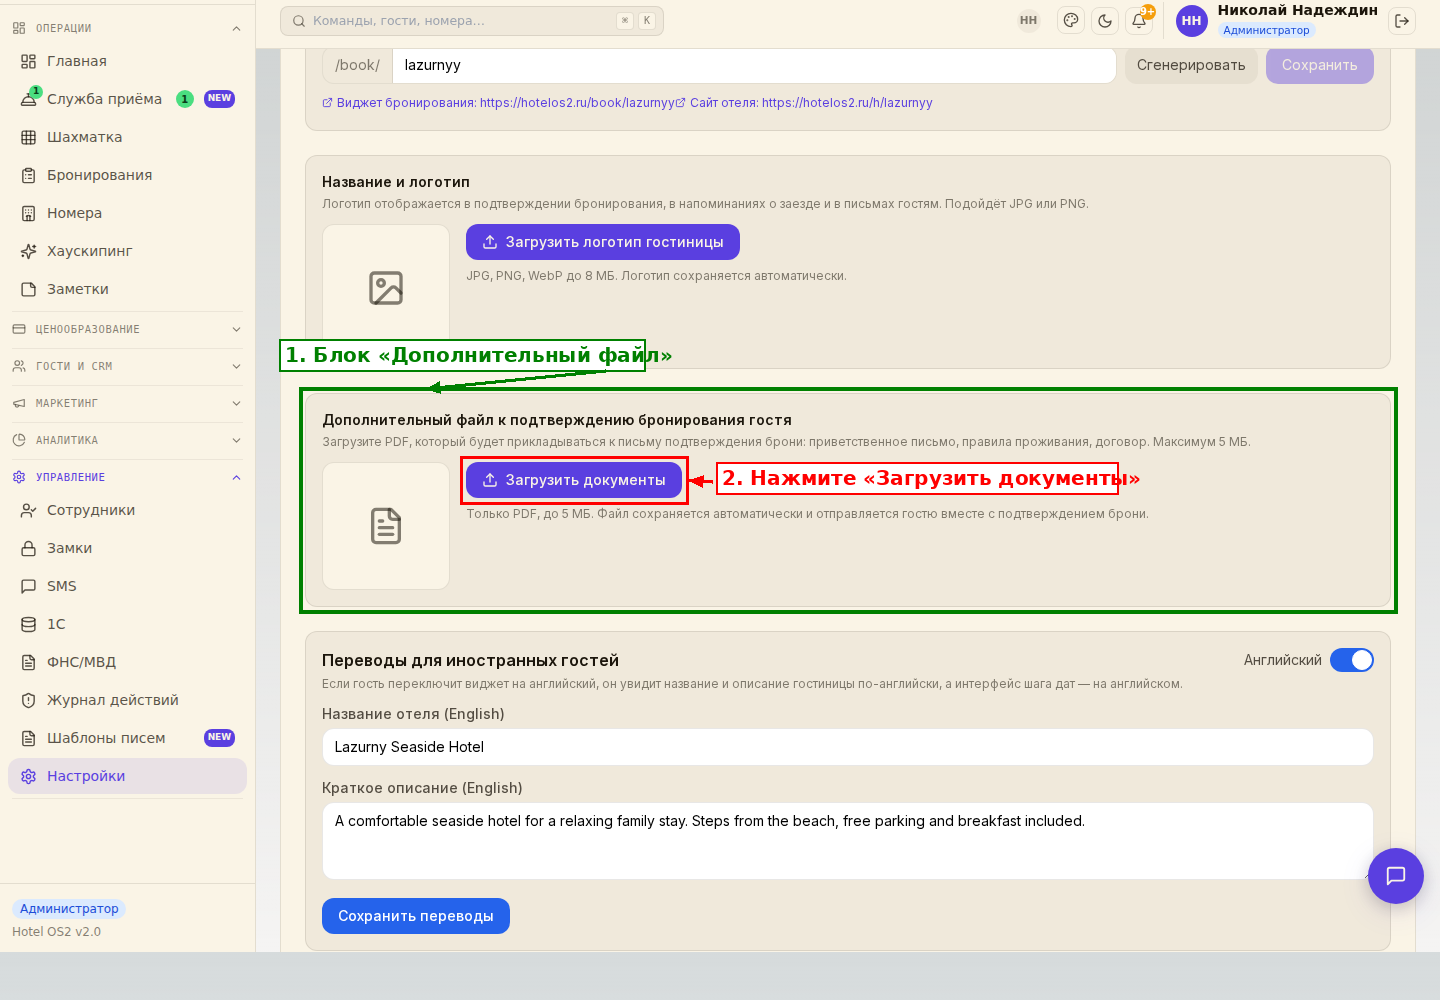Open notifications bell icon
The height and width of the screenshot is (1000, 1440).
1139,20
